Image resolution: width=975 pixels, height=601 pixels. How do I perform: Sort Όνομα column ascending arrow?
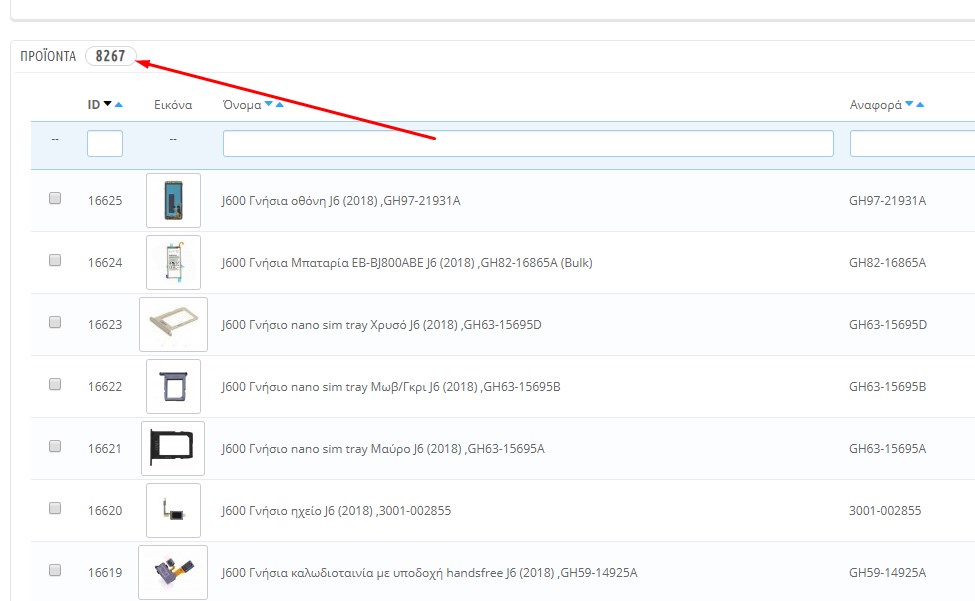coord(280,105)
